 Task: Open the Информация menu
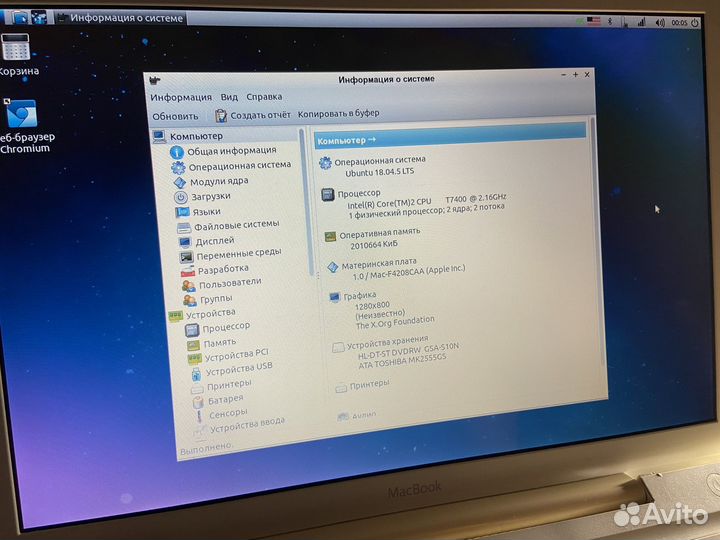(181, 97)
